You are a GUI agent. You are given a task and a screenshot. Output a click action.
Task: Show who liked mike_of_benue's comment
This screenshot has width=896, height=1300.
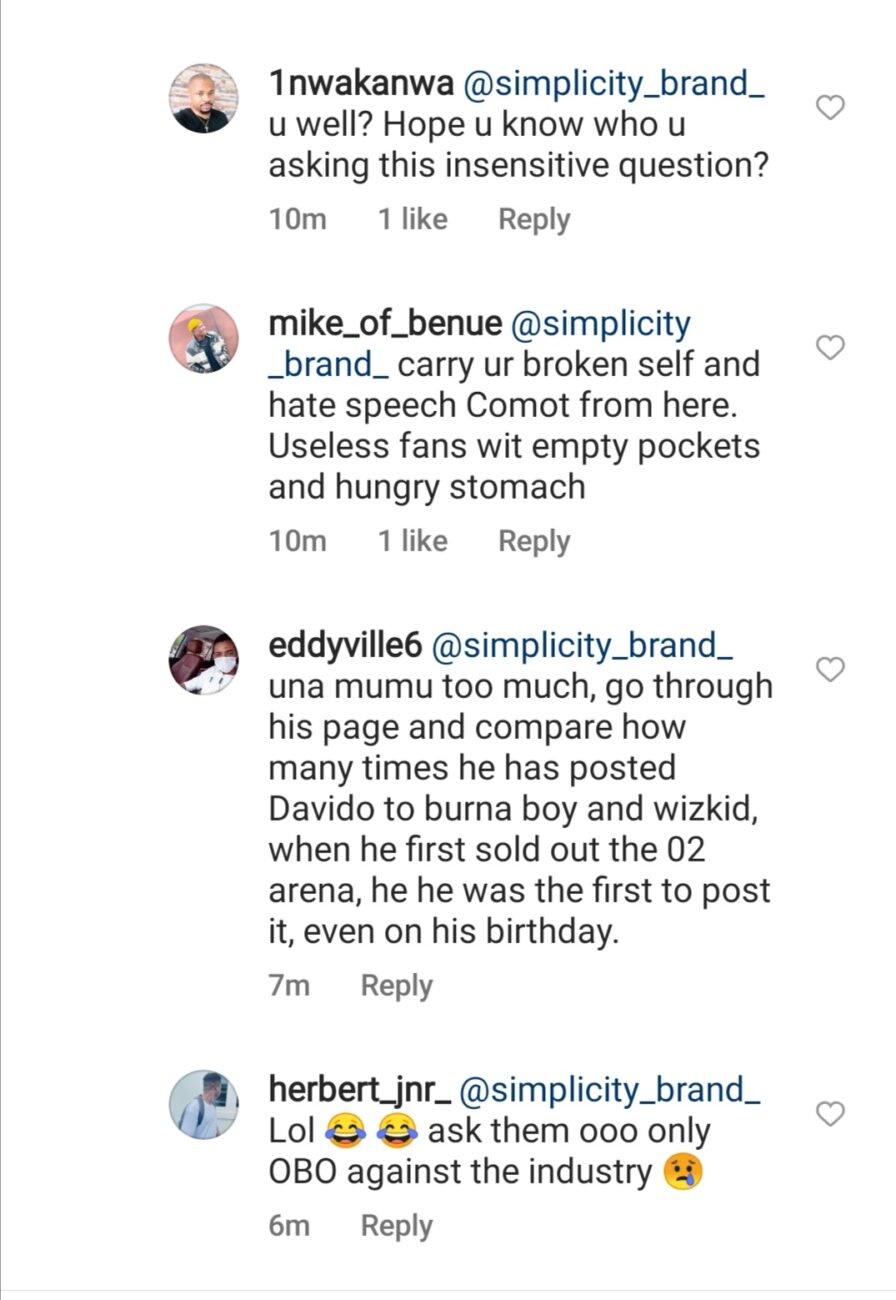[412, 542]
